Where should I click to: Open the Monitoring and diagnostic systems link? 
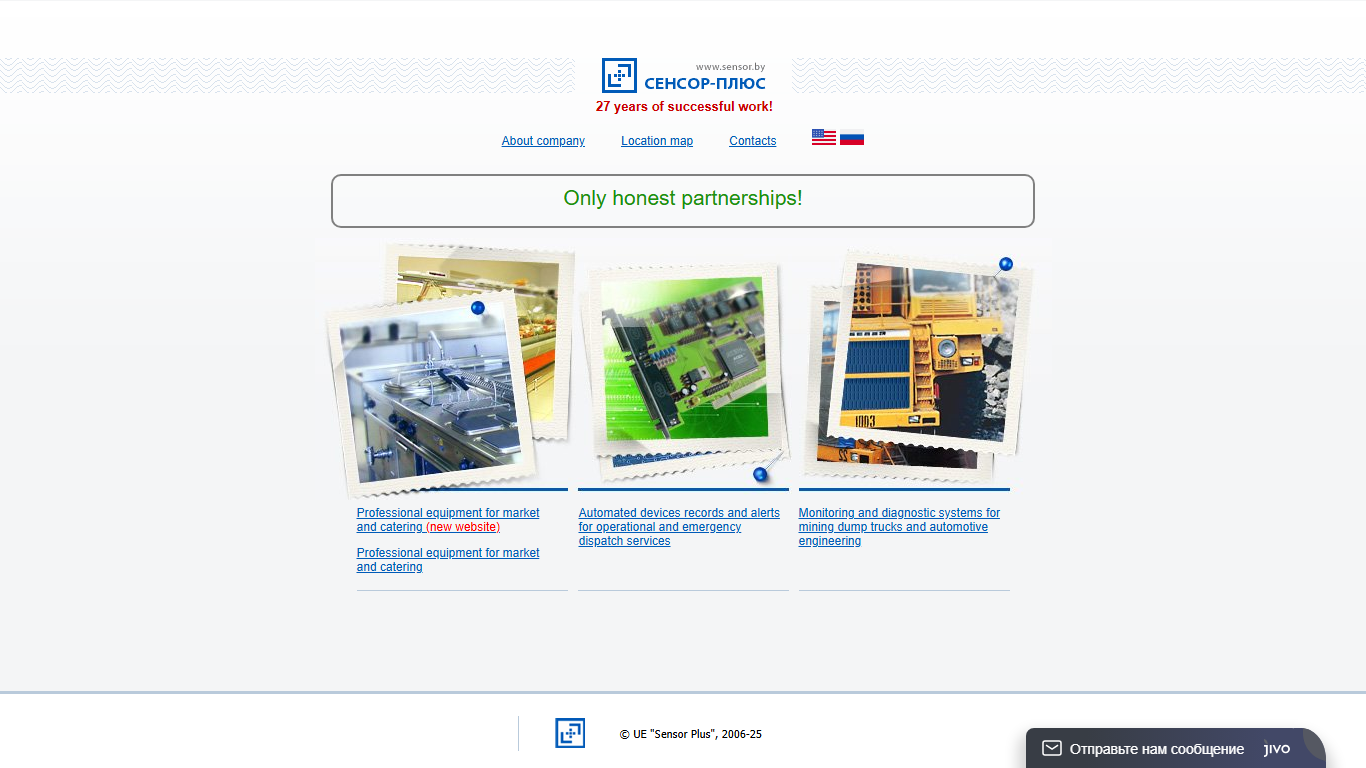click(x=899, y=527)
